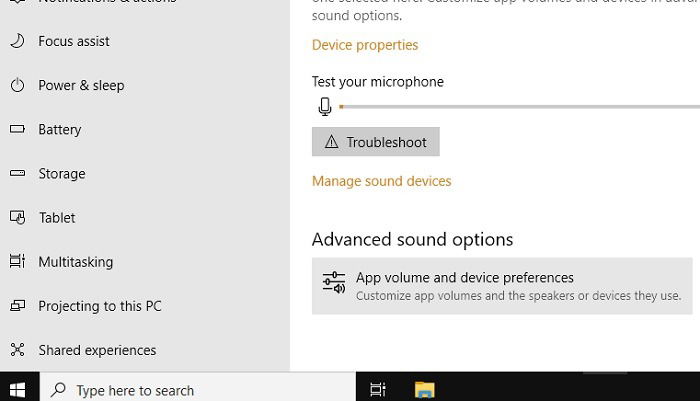Click the Power & sleep power icon
The image size is (700, 401).
(17, 85)
